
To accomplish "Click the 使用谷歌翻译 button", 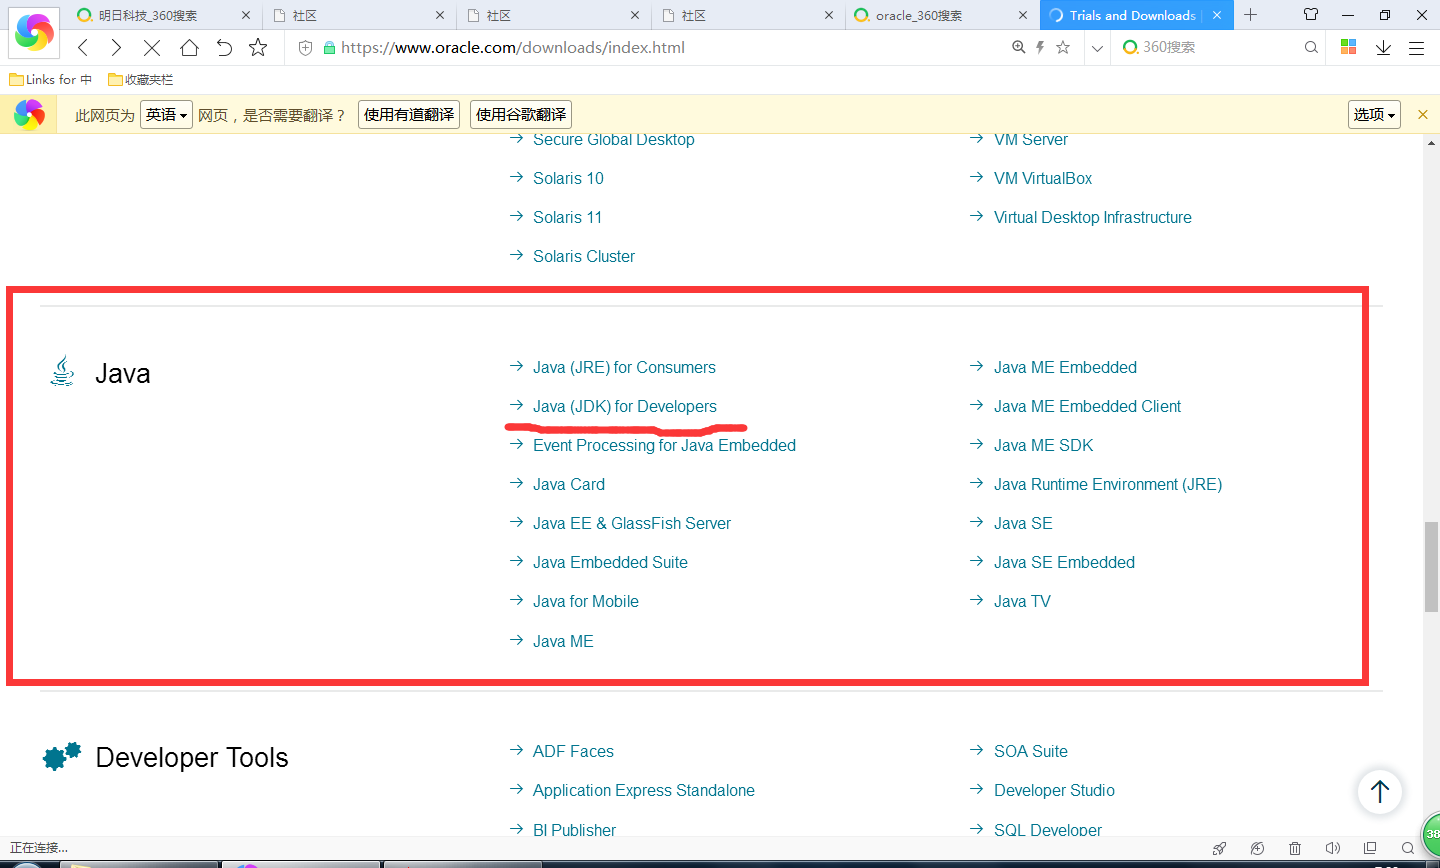I will coord(521,115).
